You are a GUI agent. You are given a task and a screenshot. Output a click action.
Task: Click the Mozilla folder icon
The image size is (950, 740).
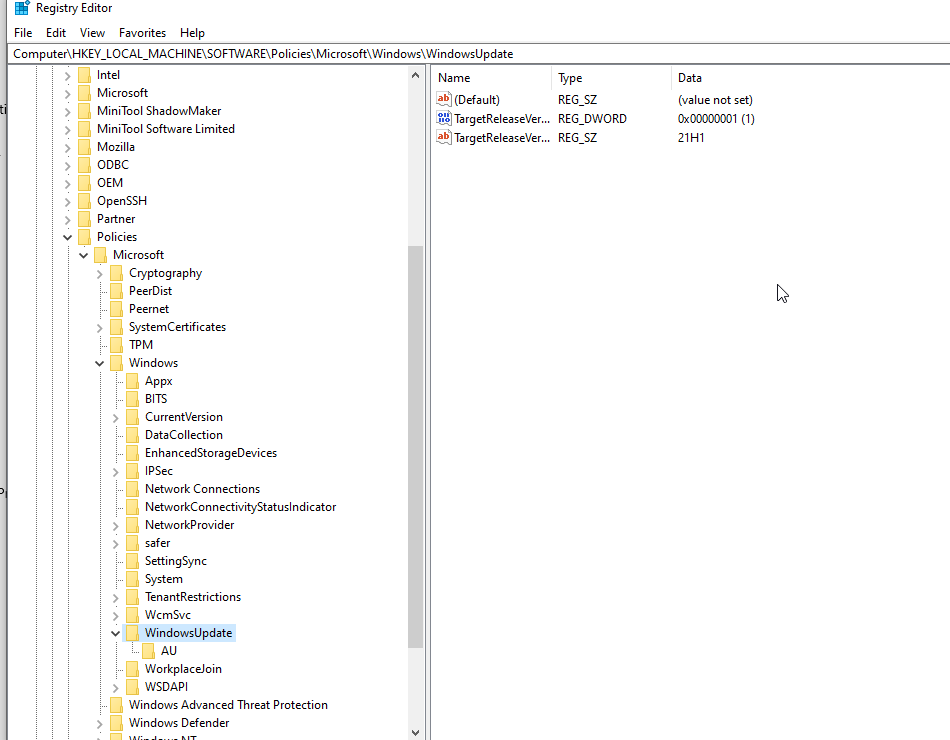click(x=85, y=147)
